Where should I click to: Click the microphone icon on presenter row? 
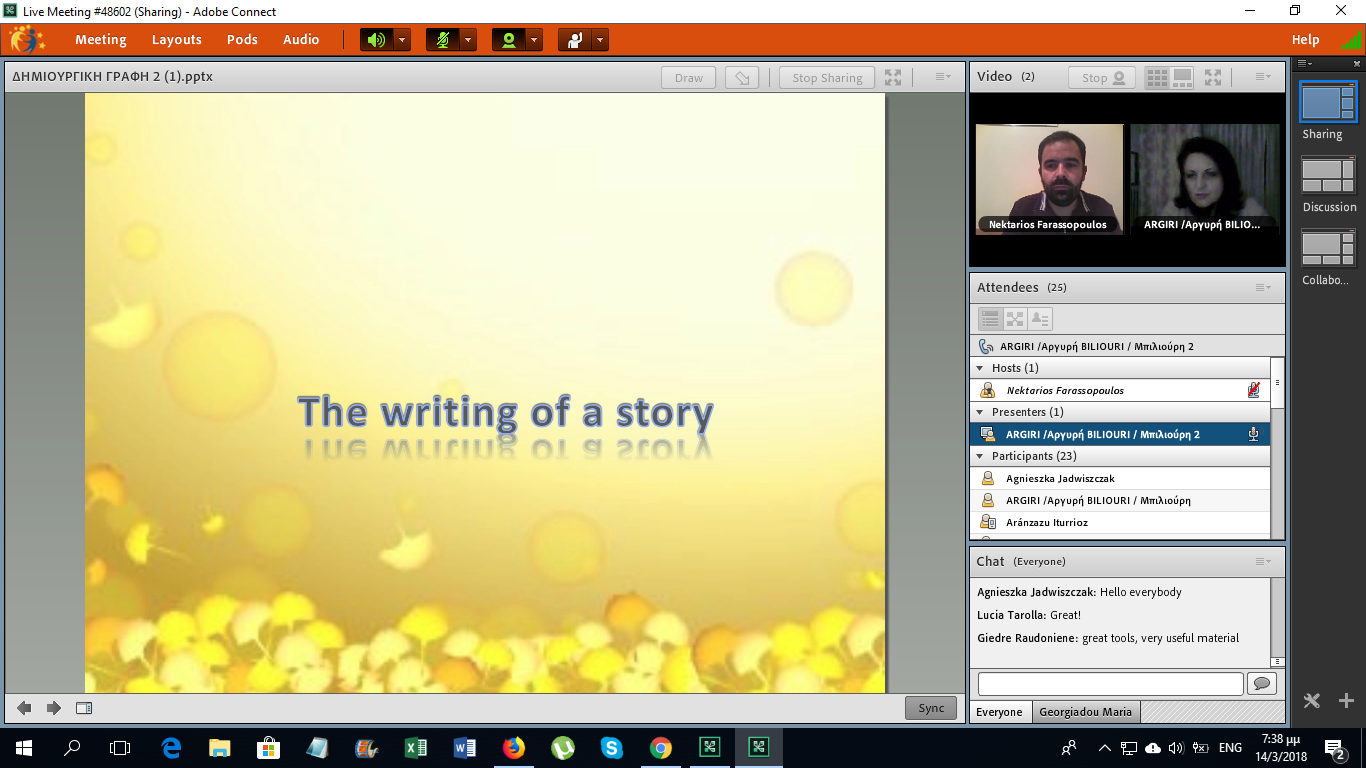pyautogui.click(x=1253, y=434)
